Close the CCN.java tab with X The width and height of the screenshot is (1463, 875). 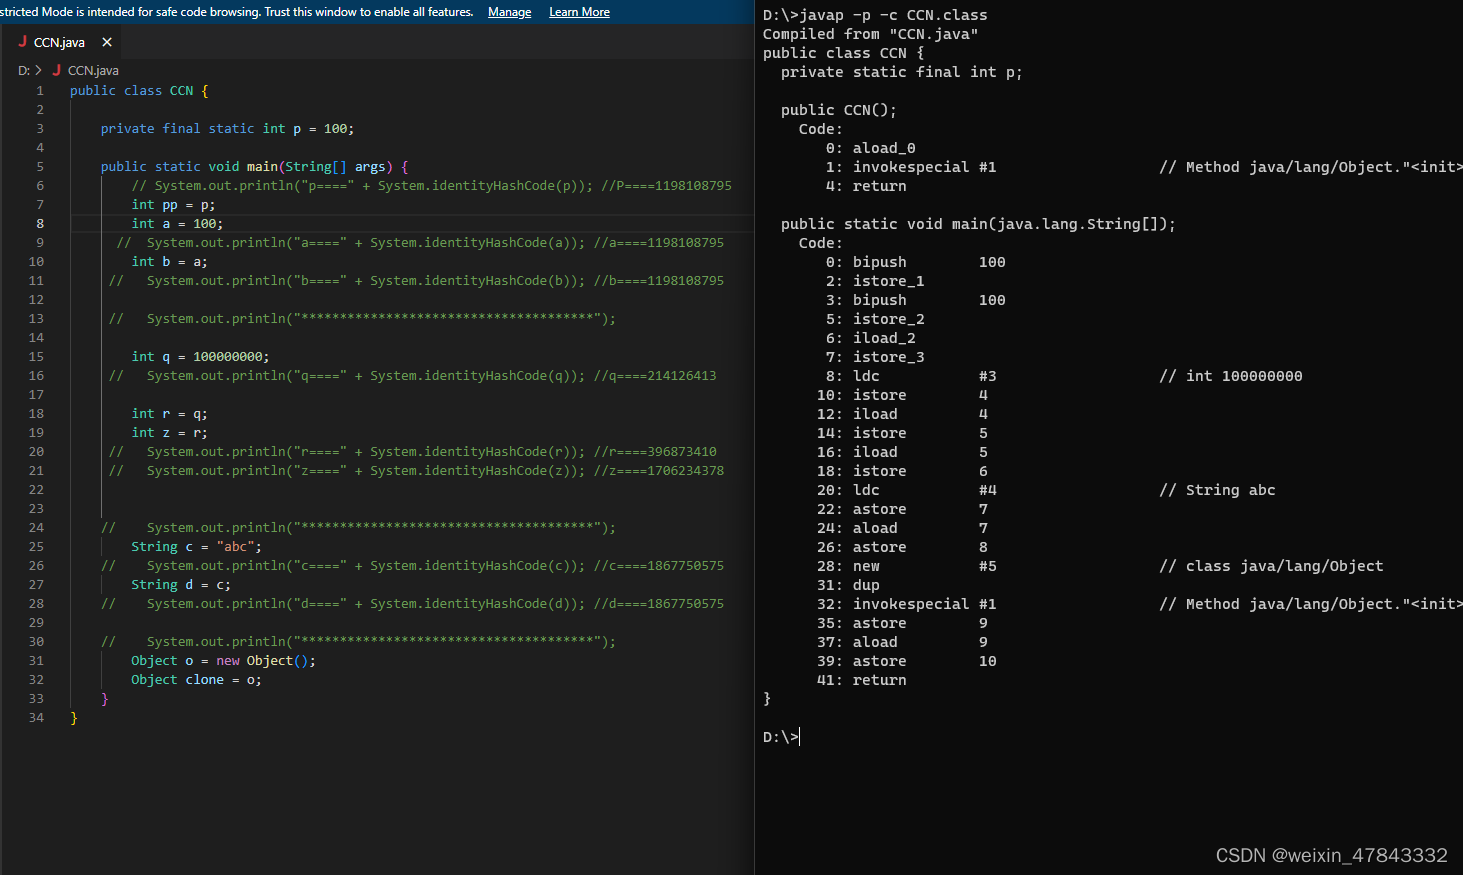pyautogui.click(x=107, y=42)
